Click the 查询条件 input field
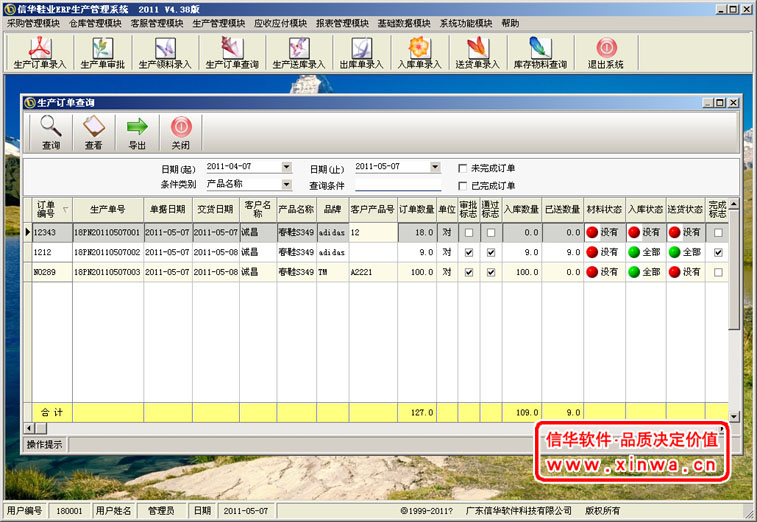Image resolution: width=757 pixels, height=522 pixels. (397, 184)
